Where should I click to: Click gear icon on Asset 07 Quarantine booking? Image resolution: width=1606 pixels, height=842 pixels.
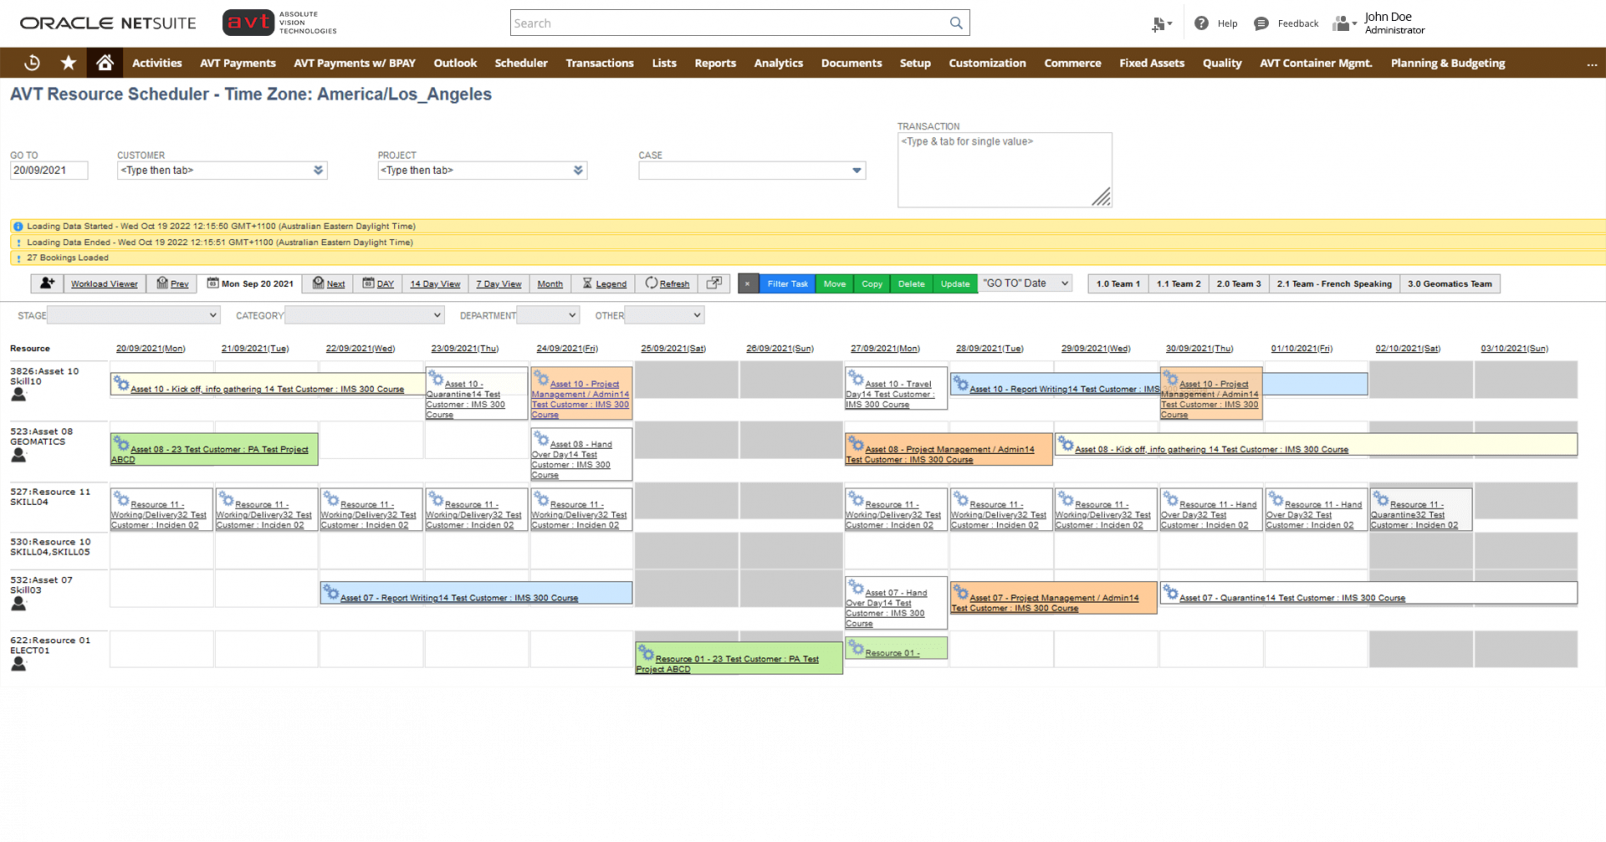(1171, 593)
